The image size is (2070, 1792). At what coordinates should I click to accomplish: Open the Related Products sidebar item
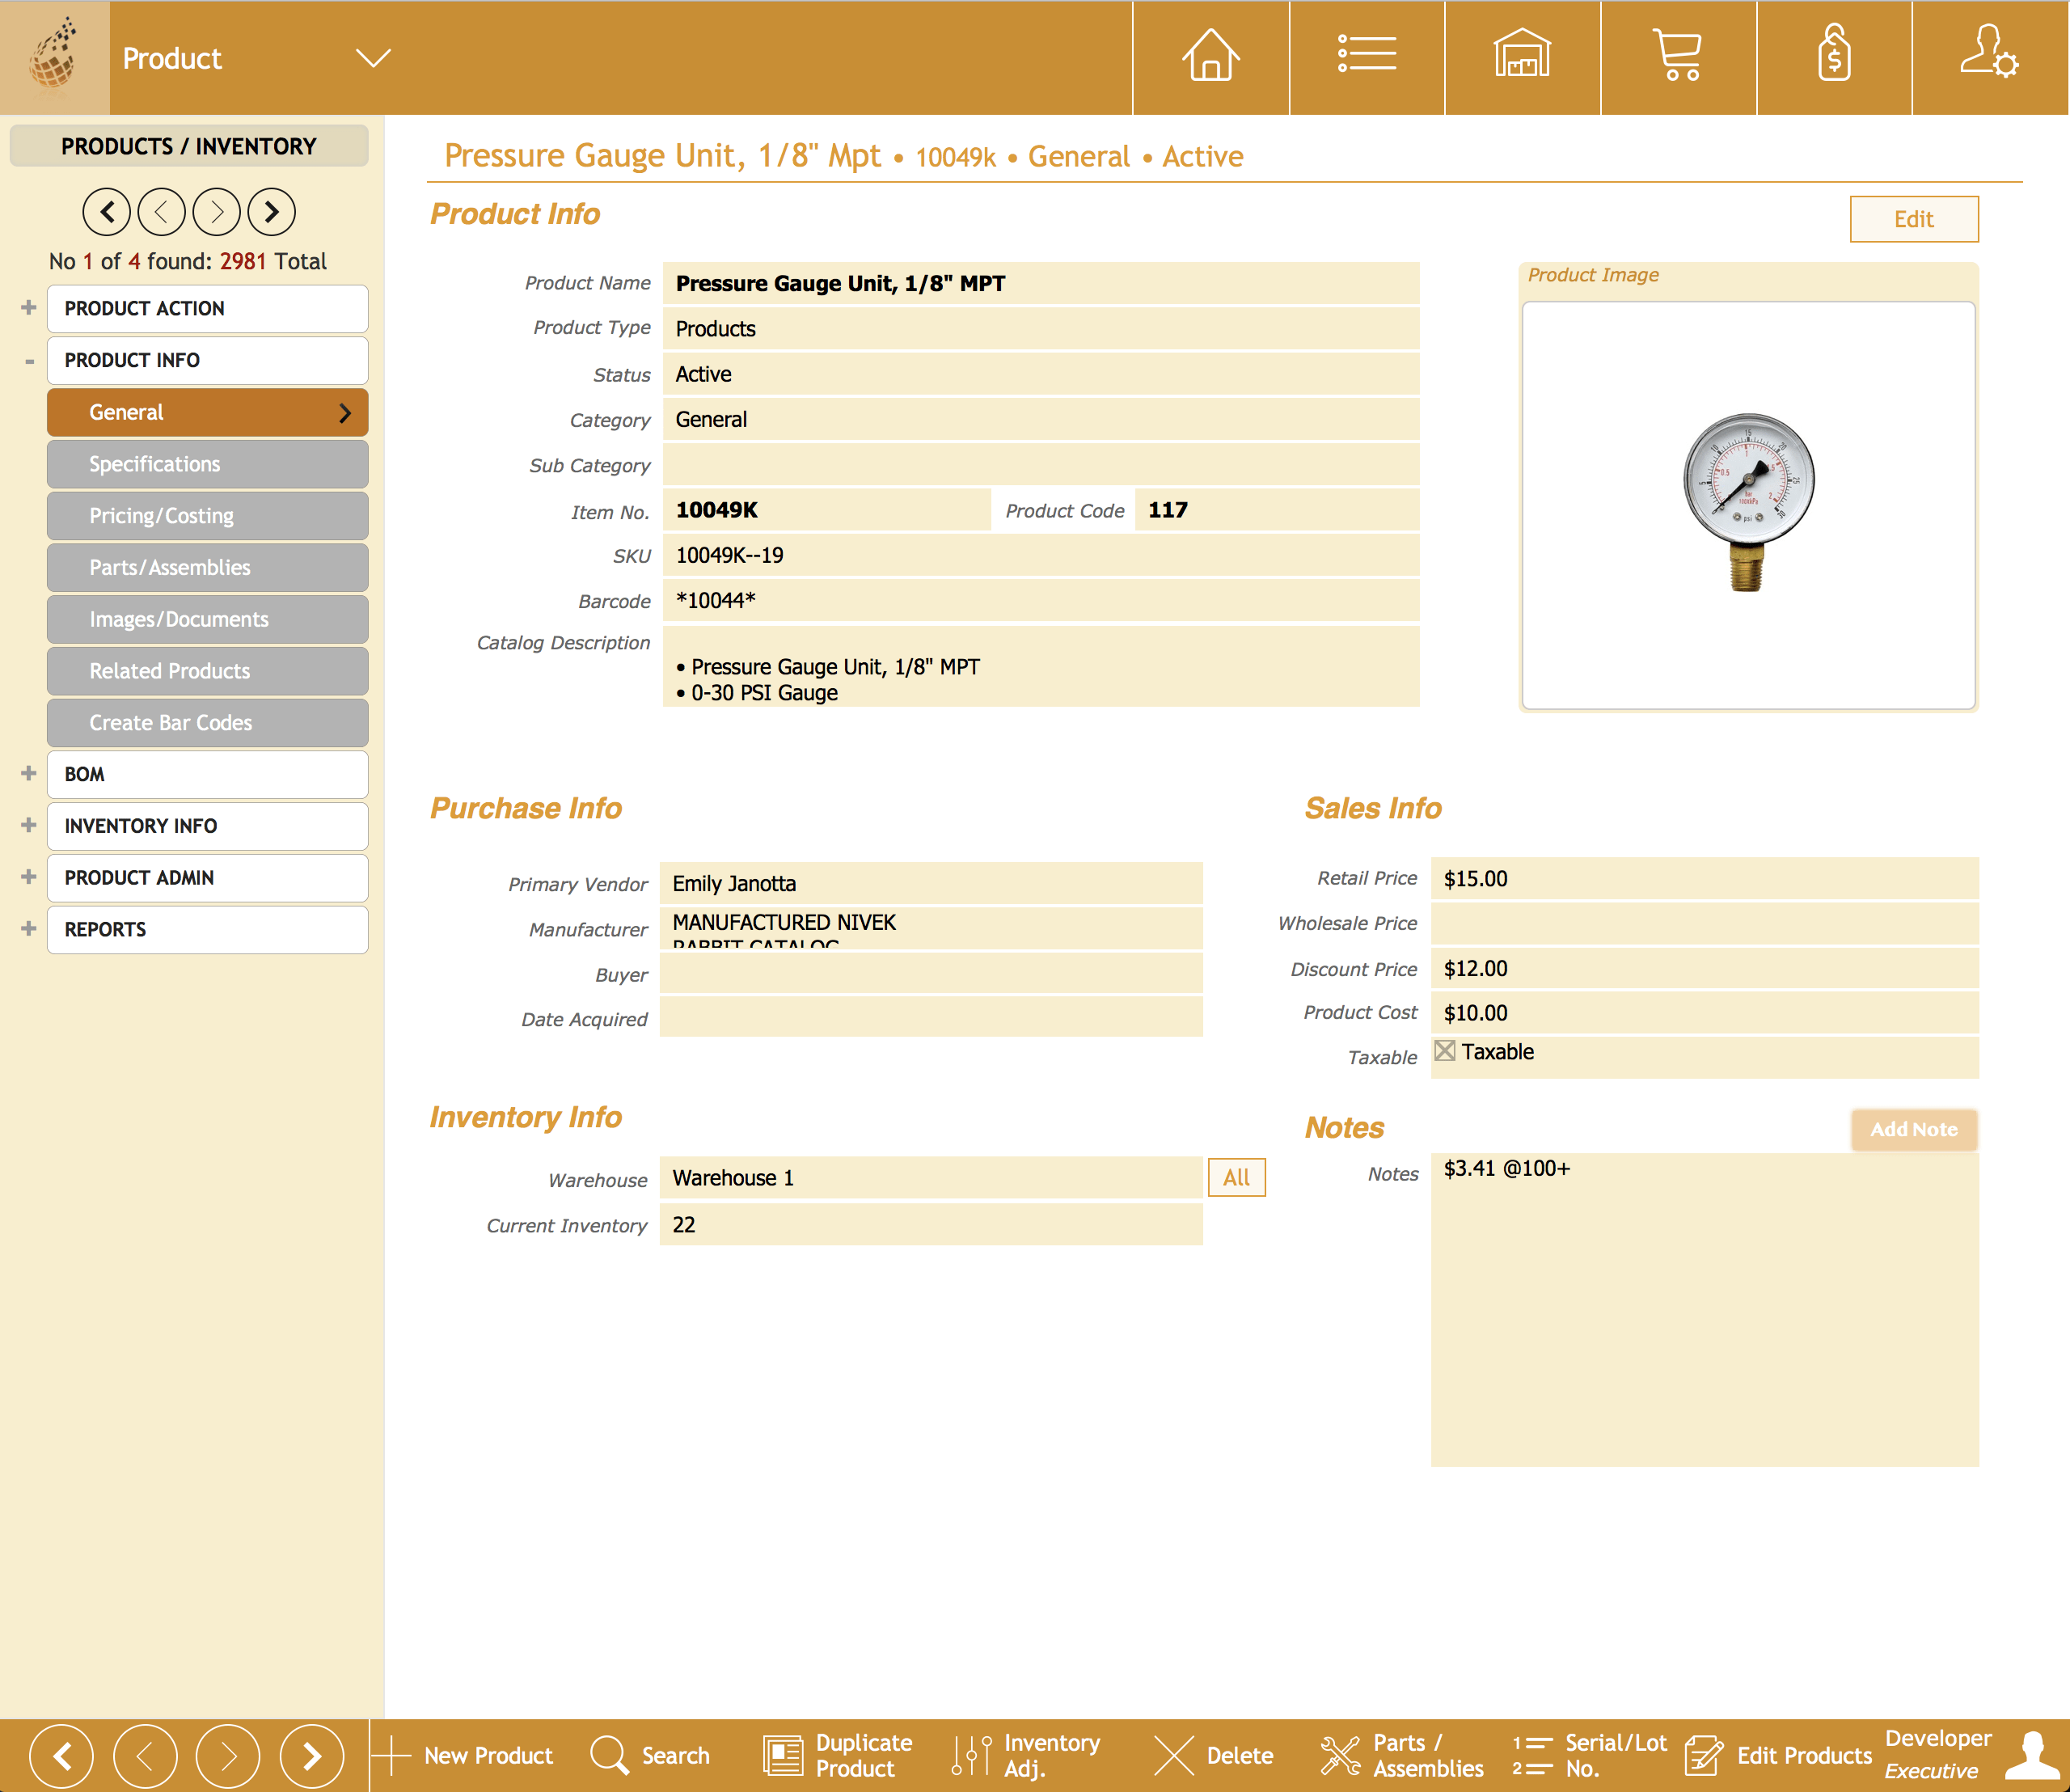click(x=208, y=671)
